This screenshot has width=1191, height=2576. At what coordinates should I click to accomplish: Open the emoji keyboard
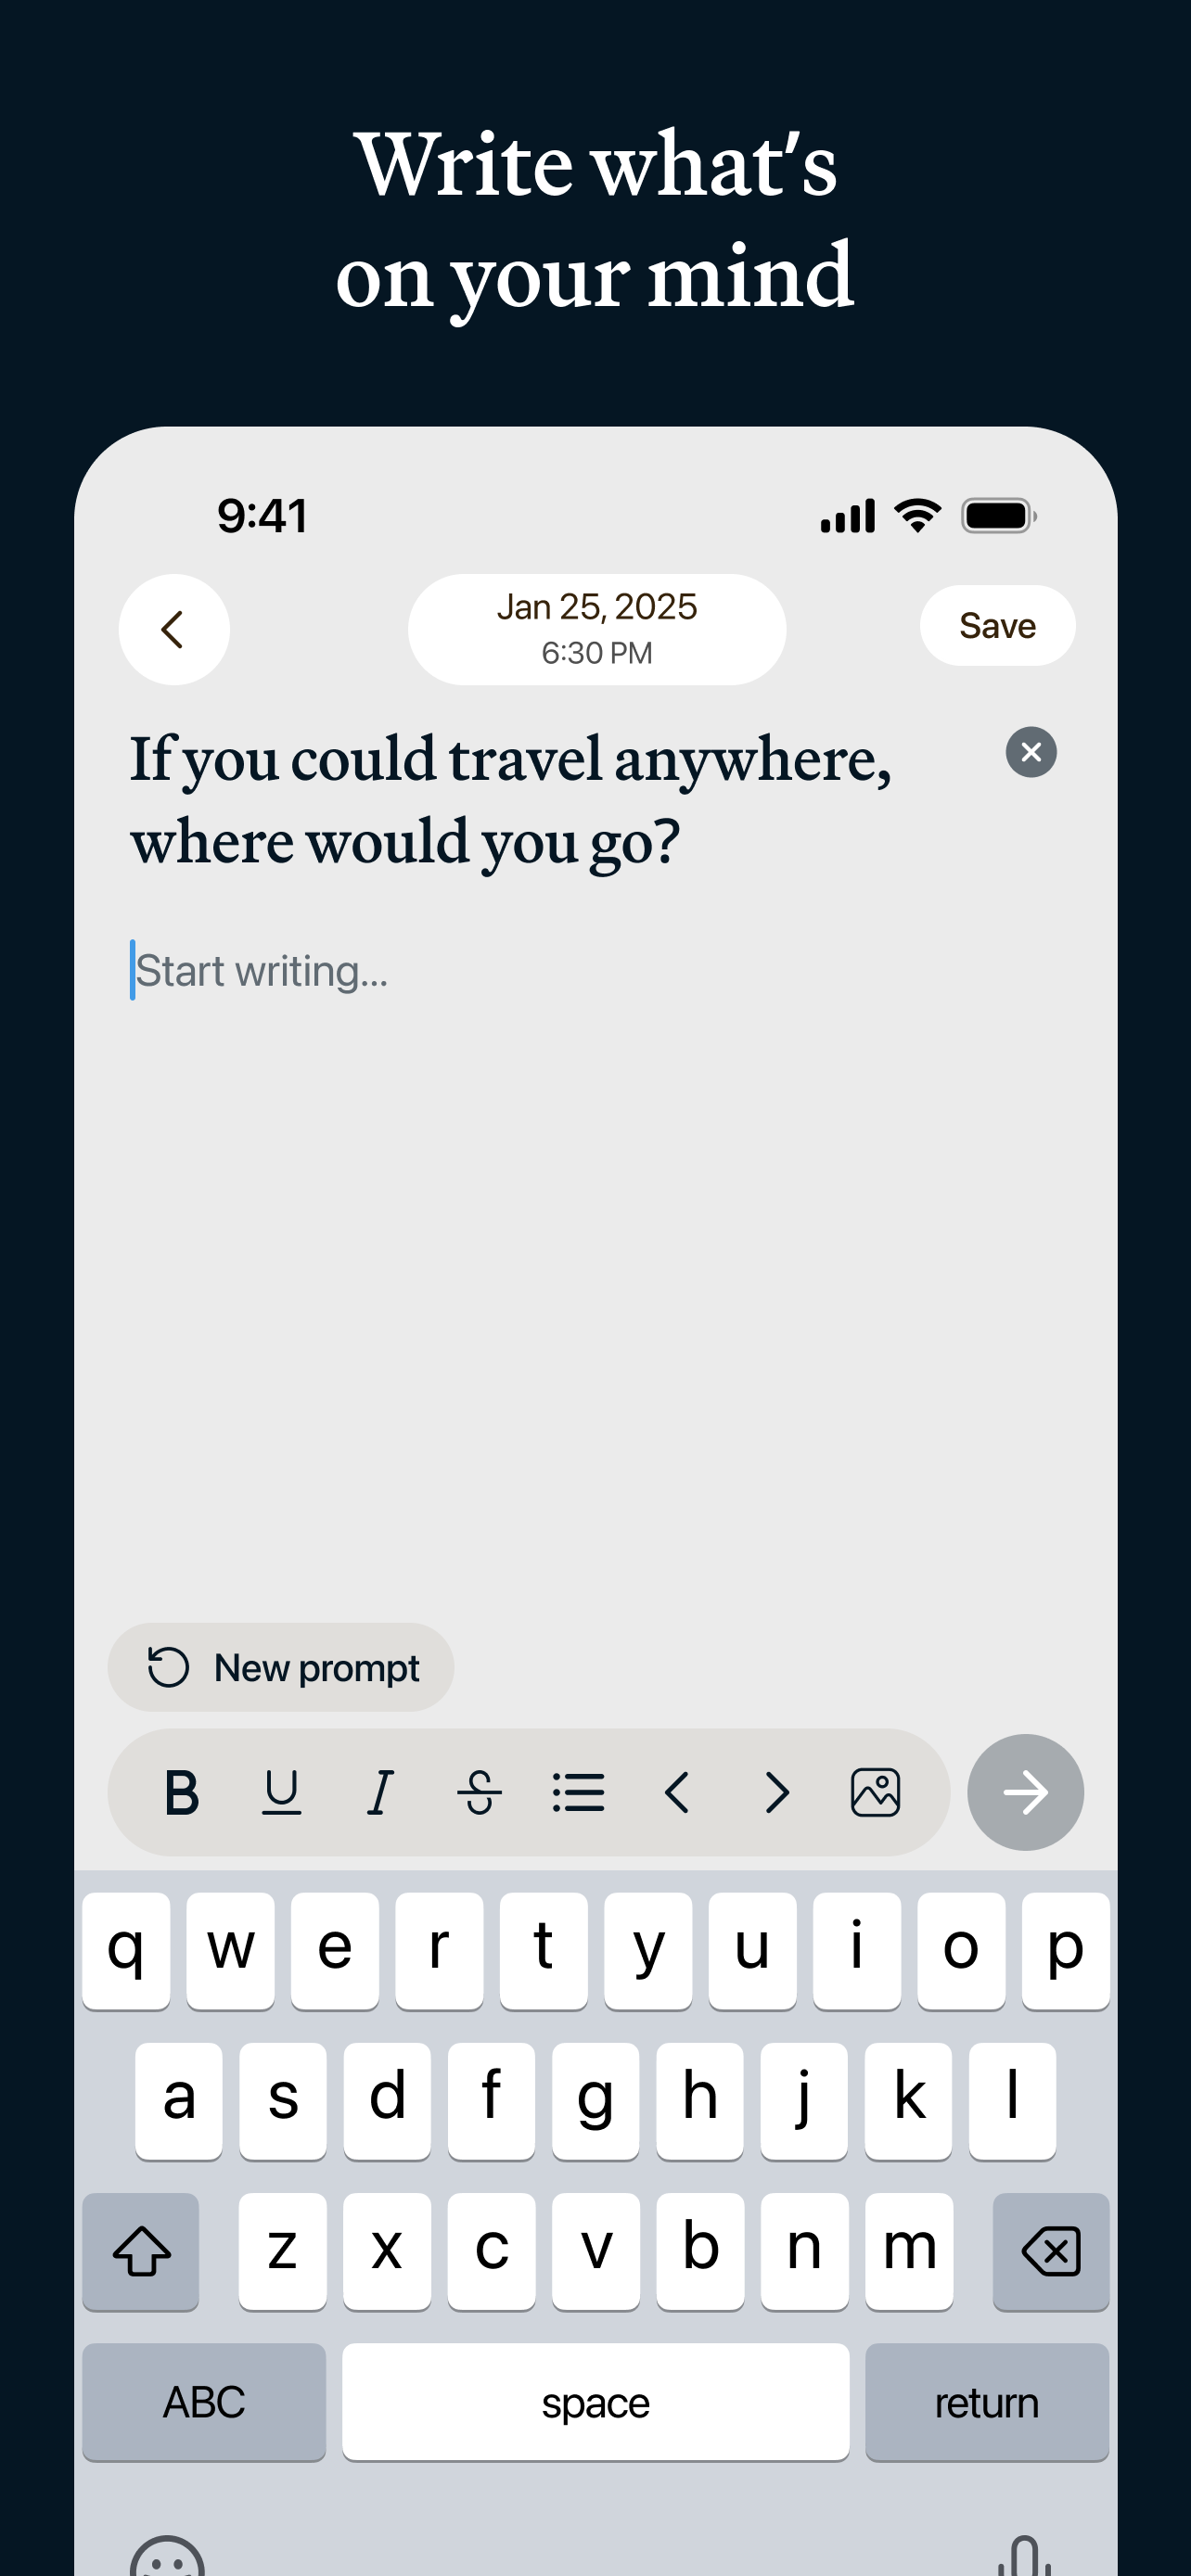click(x=167, y=2556)
